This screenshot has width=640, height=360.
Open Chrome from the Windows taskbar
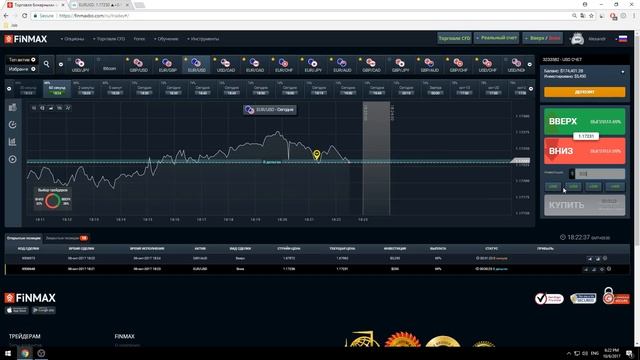point(25,353)
